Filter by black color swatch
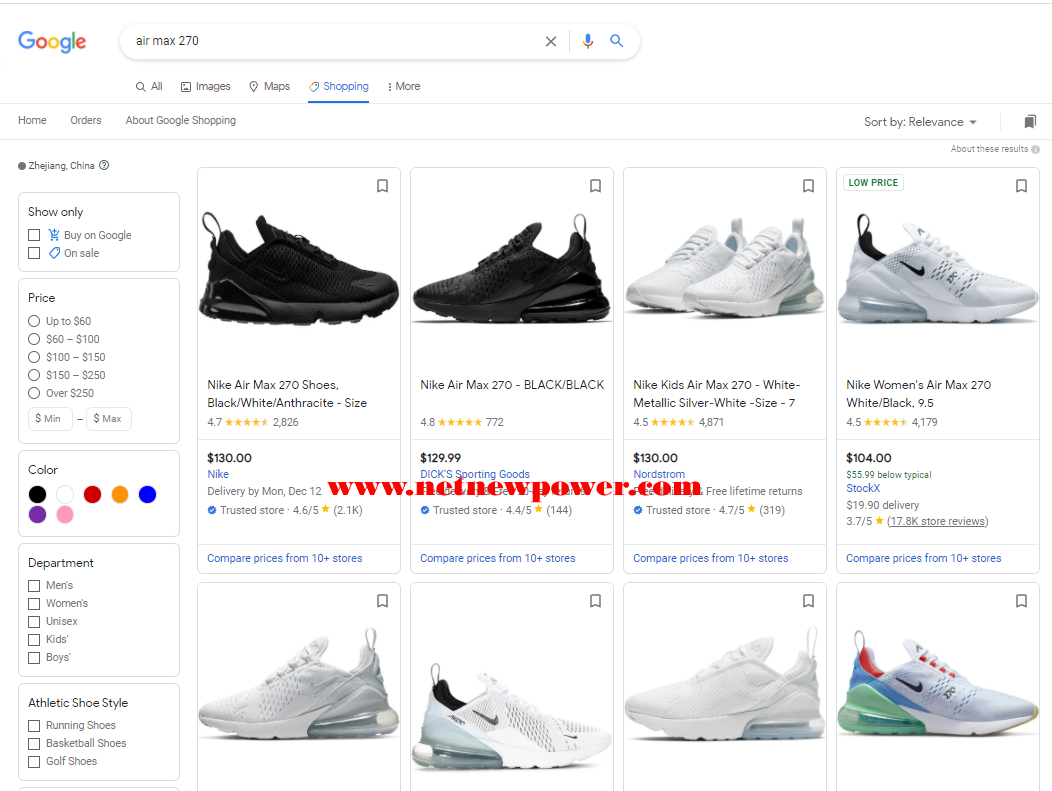This screenshot has height=791, width=1052. coord(38,494)
